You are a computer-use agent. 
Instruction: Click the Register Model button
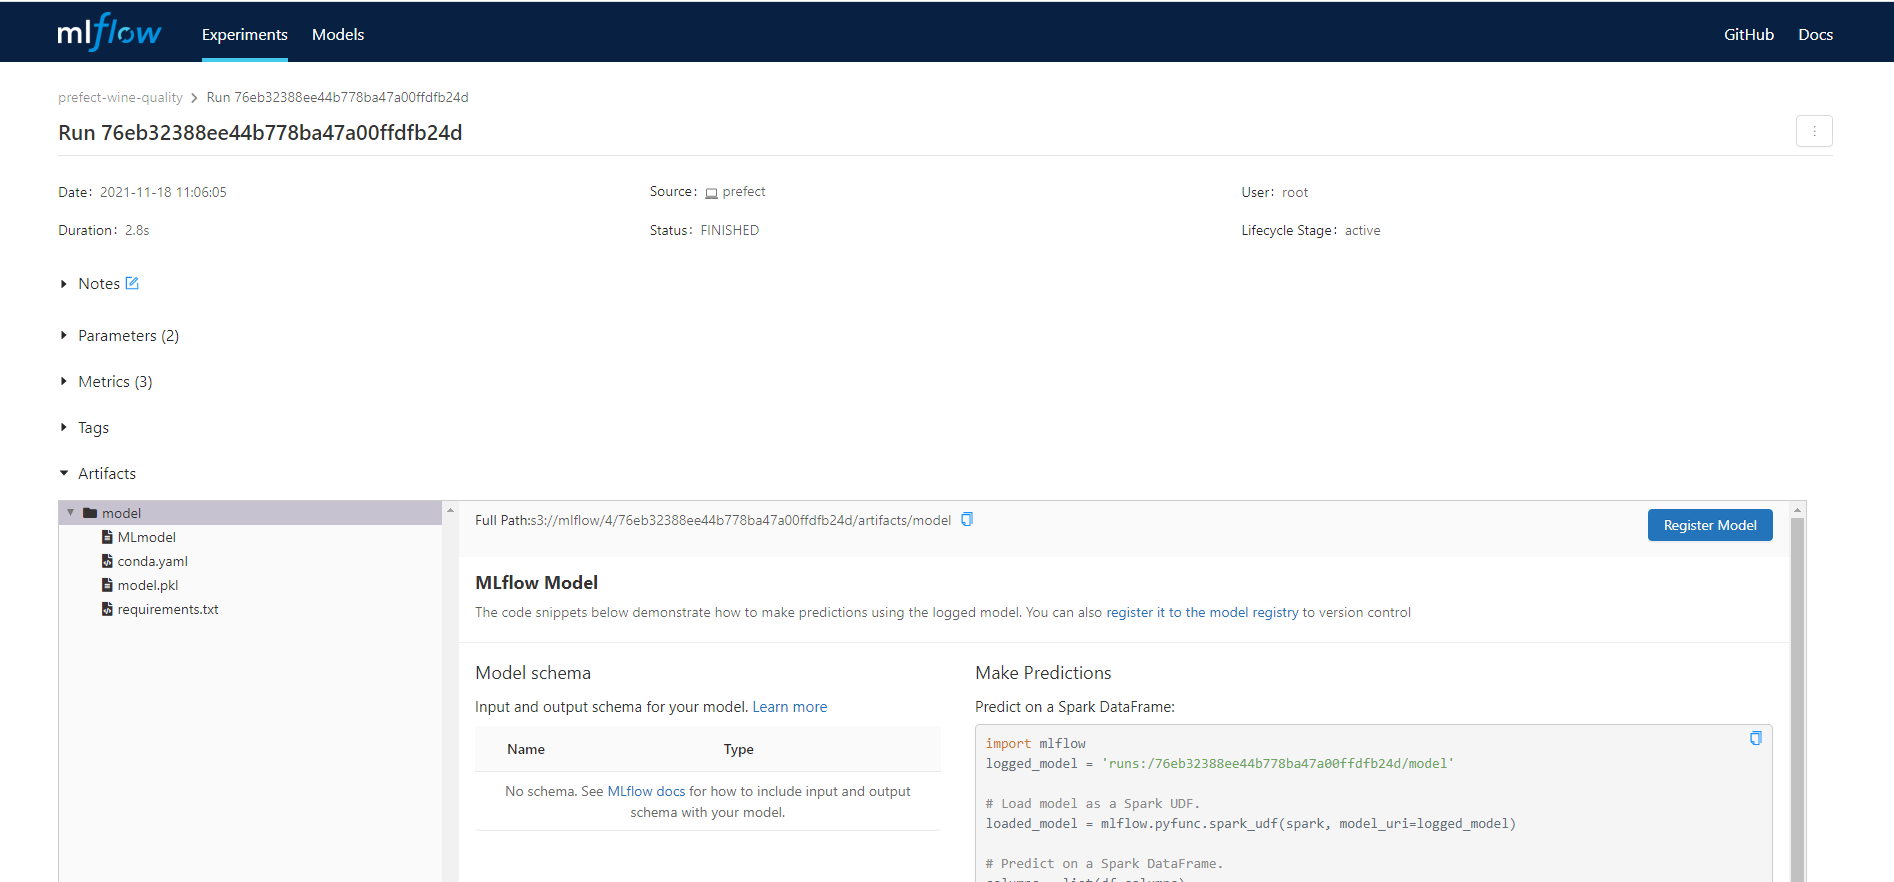(x=1710, y=525)
